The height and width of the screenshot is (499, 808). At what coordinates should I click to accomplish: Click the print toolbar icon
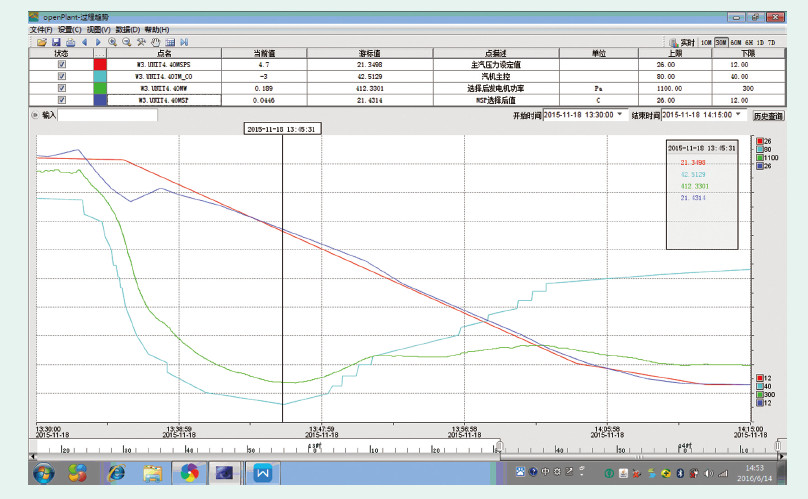[70, 42]
